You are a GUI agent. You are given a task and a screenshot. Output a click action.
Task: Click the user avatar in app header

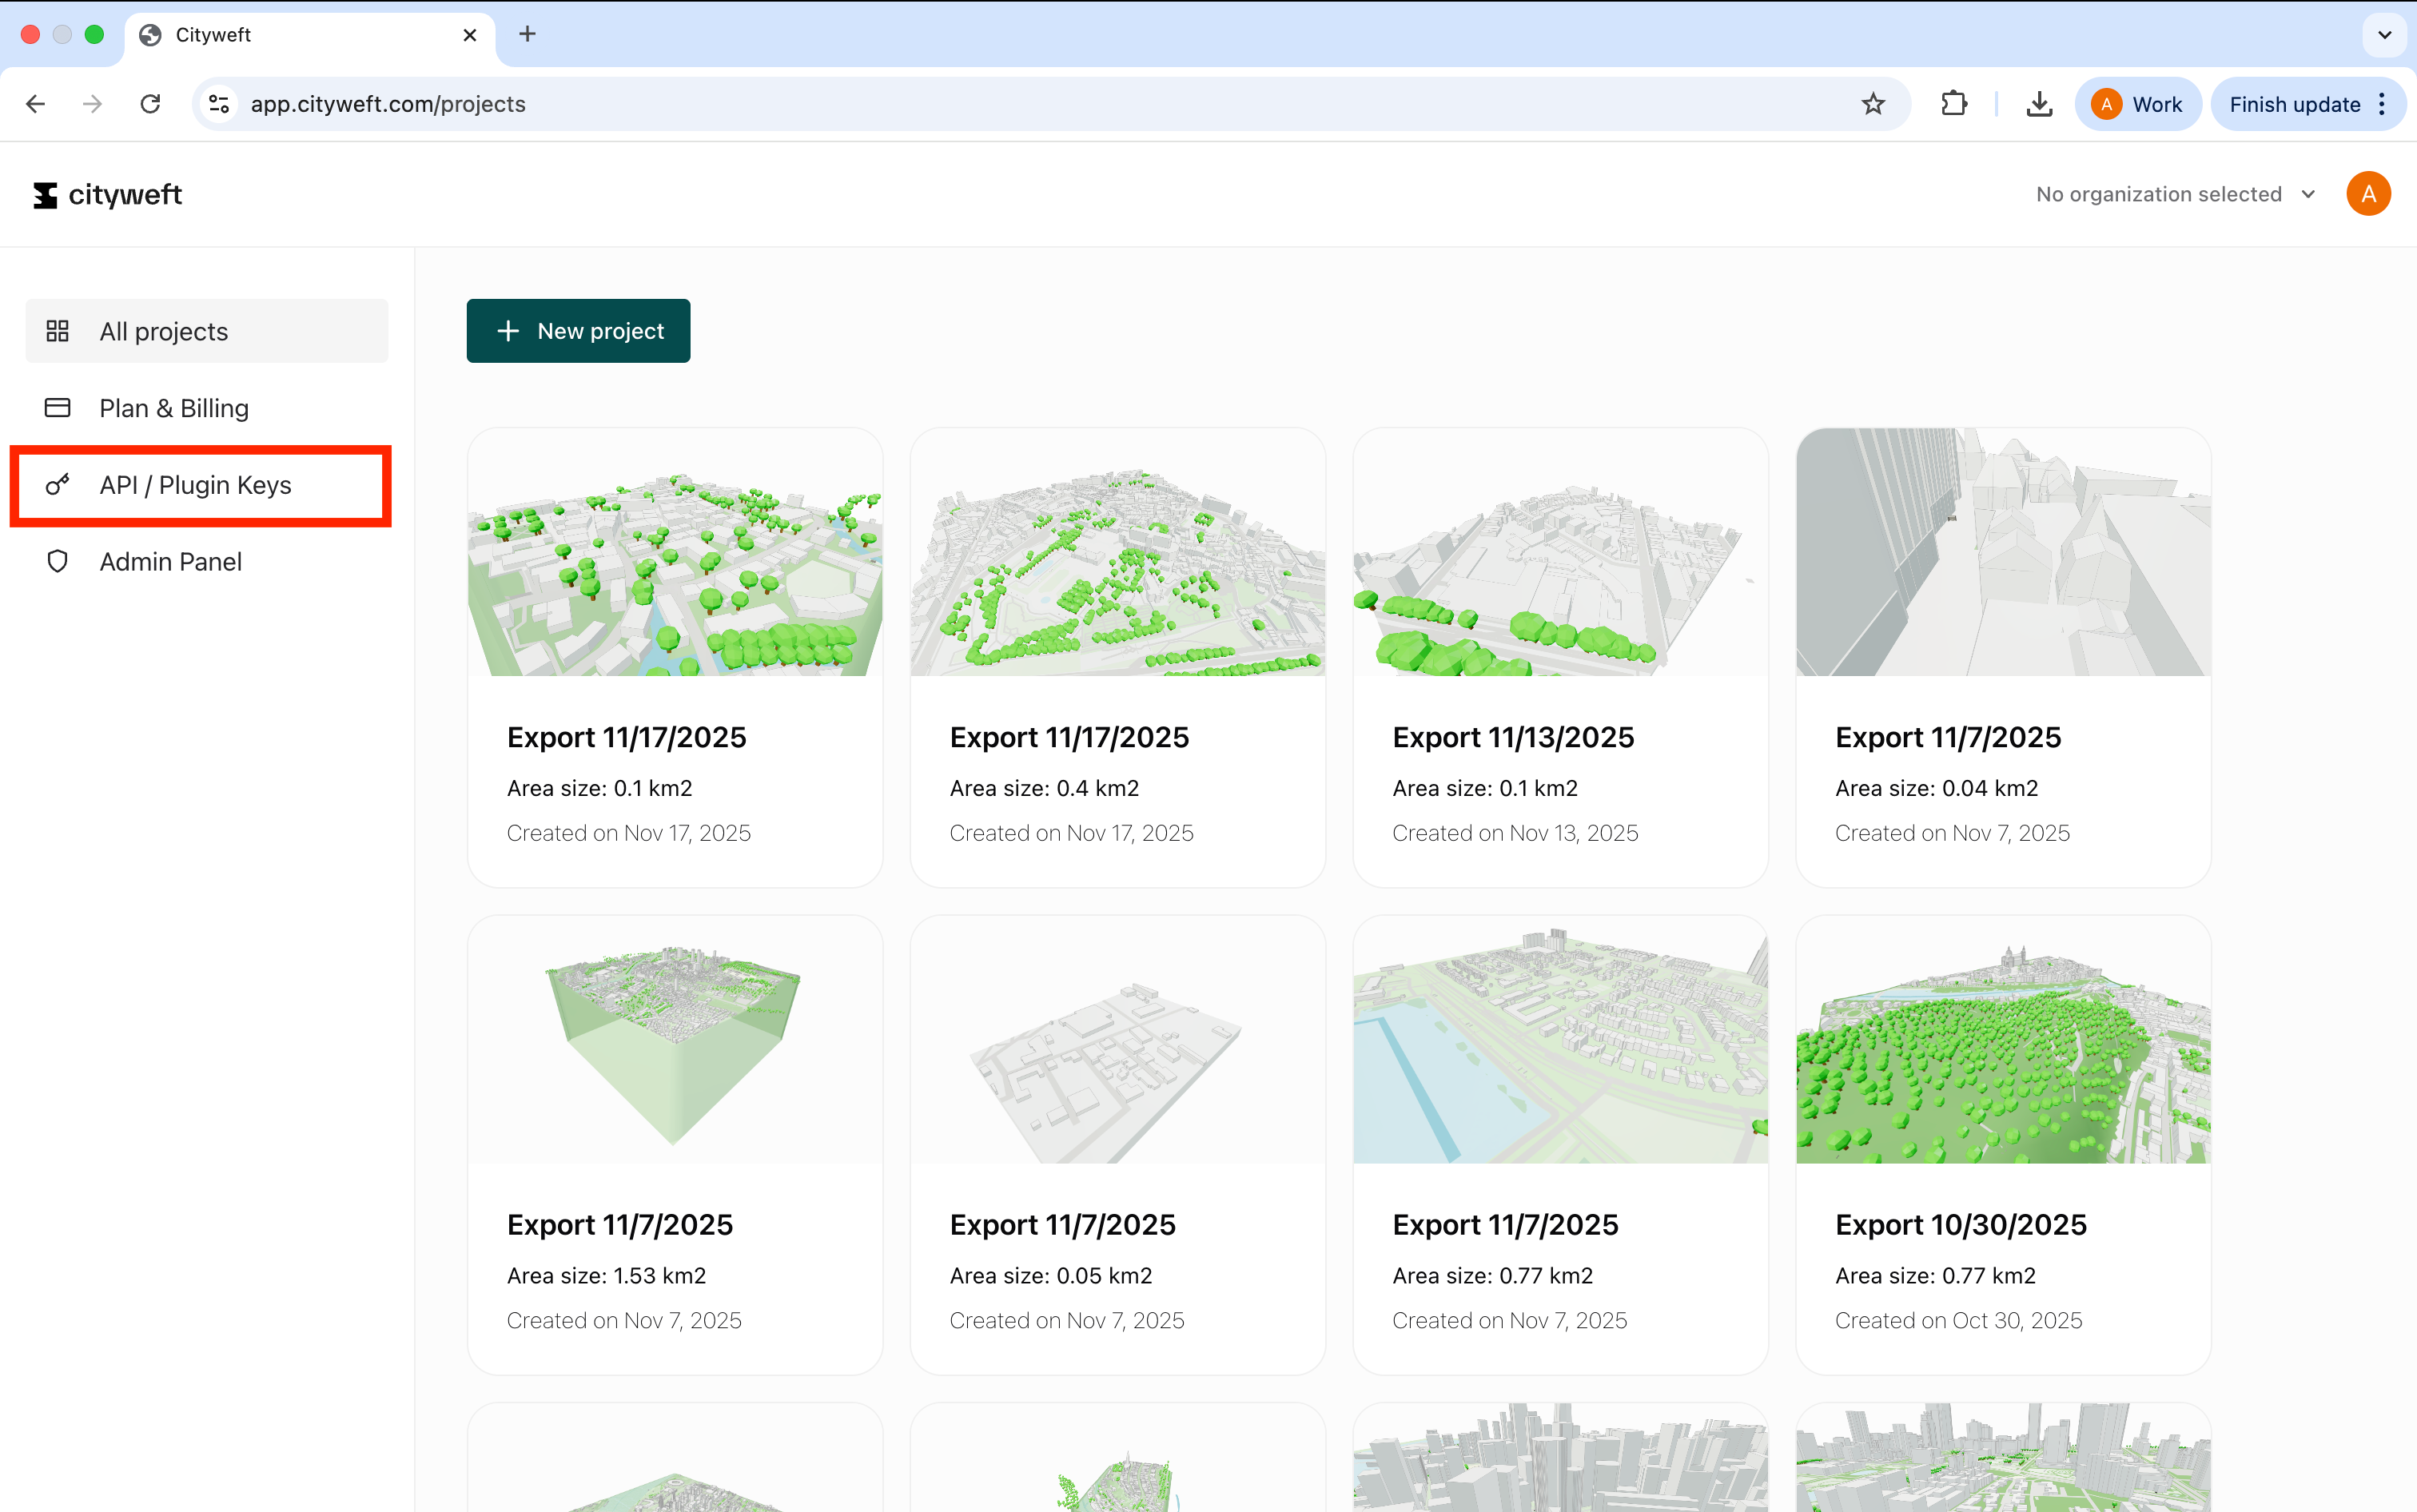(x=2367, y=194)
